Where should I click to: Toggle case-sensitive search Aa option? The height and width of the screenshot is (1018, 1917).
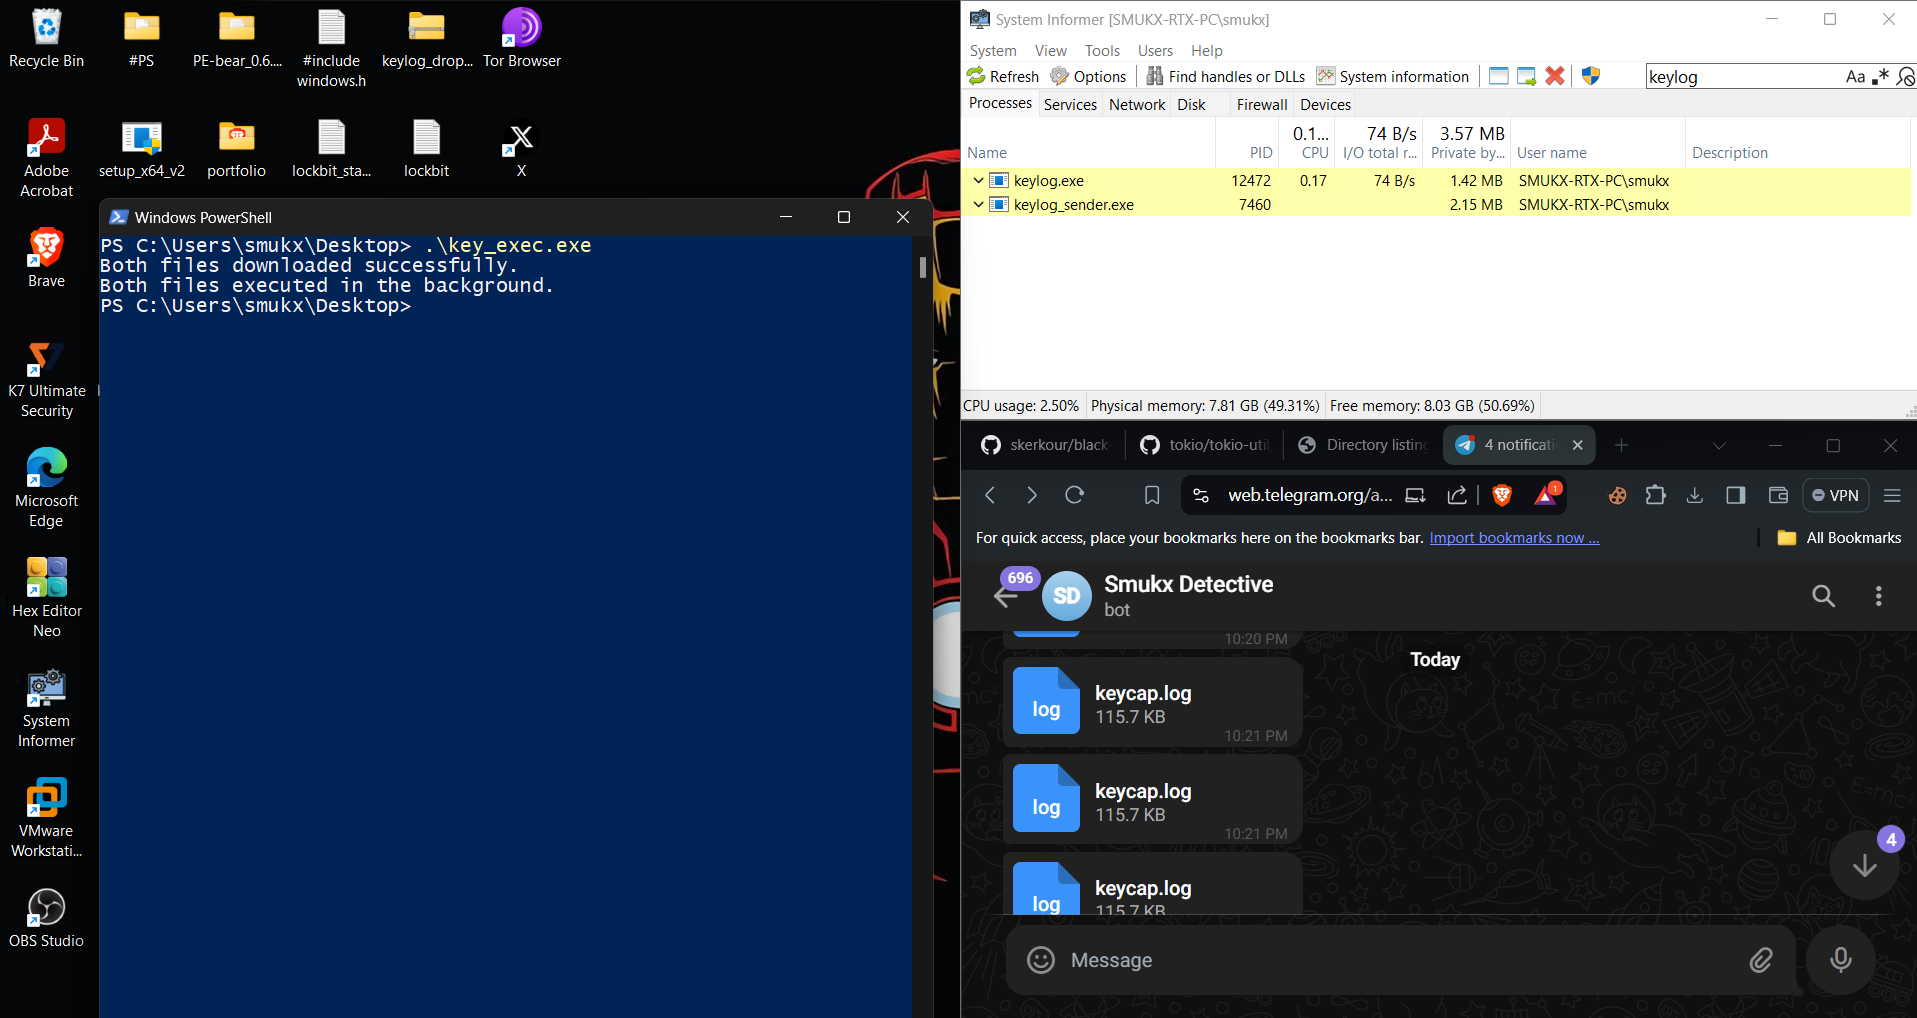(1855, 77)
